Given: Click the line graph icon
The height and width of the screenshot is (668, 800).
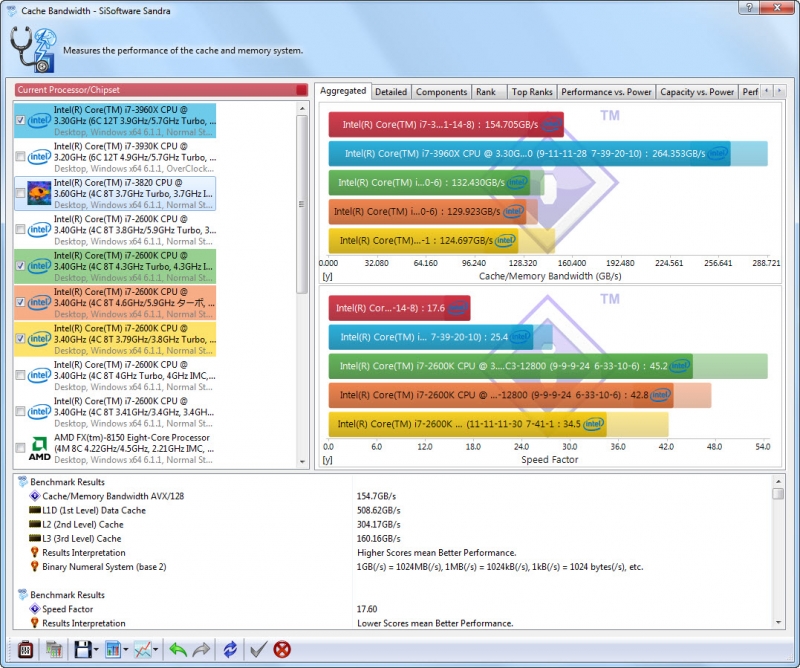Looking at the screenshot, I should coord(142,650).
